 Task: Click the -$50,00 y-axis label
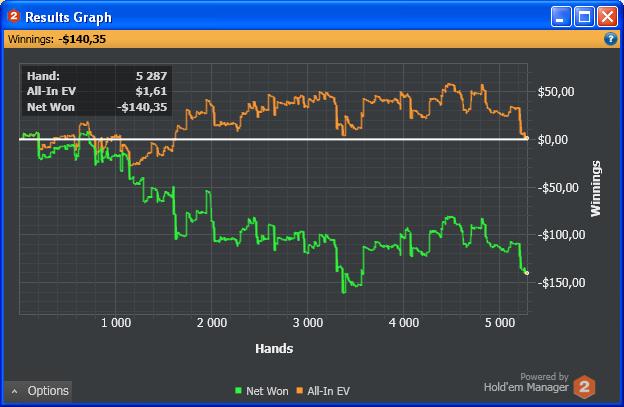[x=558, y=187]
